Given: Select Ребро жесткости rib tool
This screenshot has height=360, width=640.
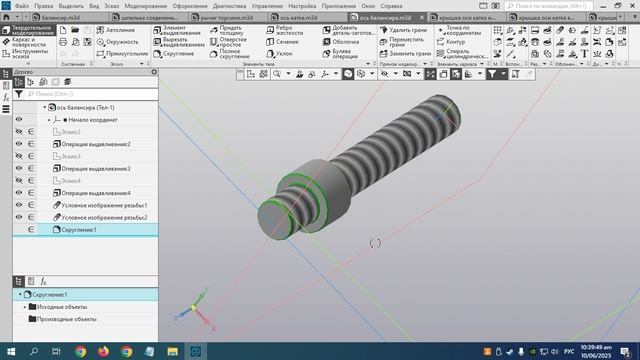Looking at the screenshot, I should coord(284,30).
